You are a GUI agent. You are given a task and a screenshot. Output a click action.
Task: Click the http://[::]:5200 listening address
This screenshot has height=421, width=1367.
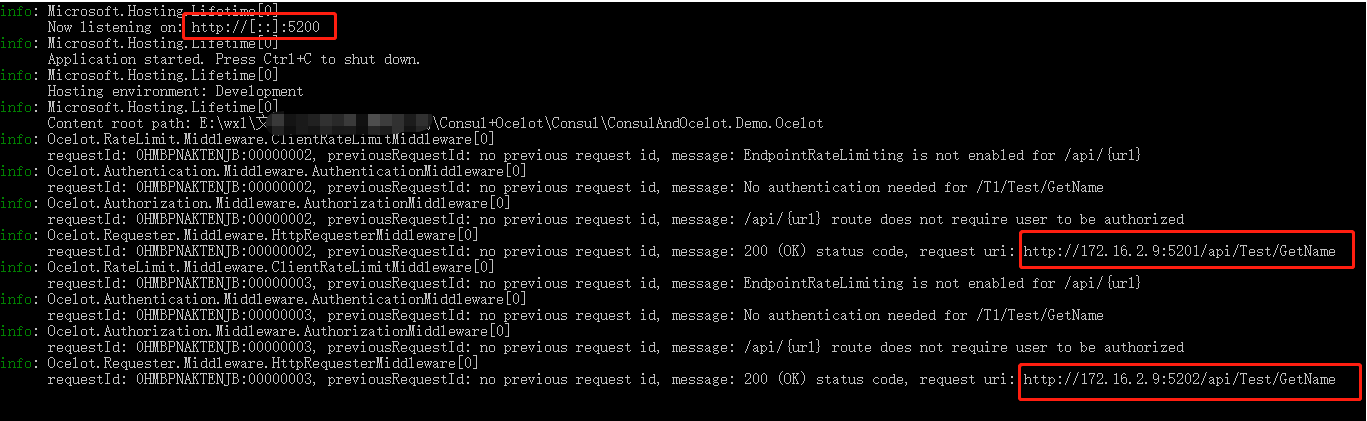(256, 27)
